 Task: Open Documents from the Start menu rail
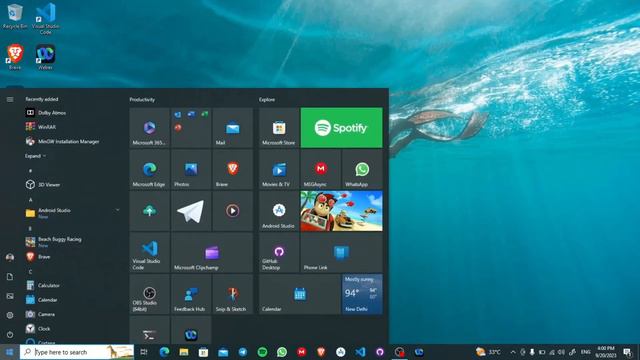[x=10, y=277]
